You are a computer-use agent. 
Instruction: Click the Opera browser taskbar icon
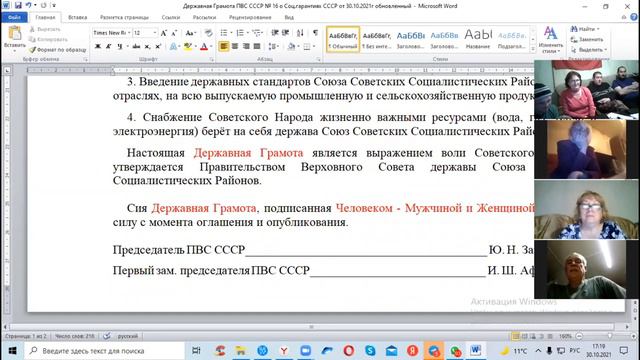tap(349, 351)
